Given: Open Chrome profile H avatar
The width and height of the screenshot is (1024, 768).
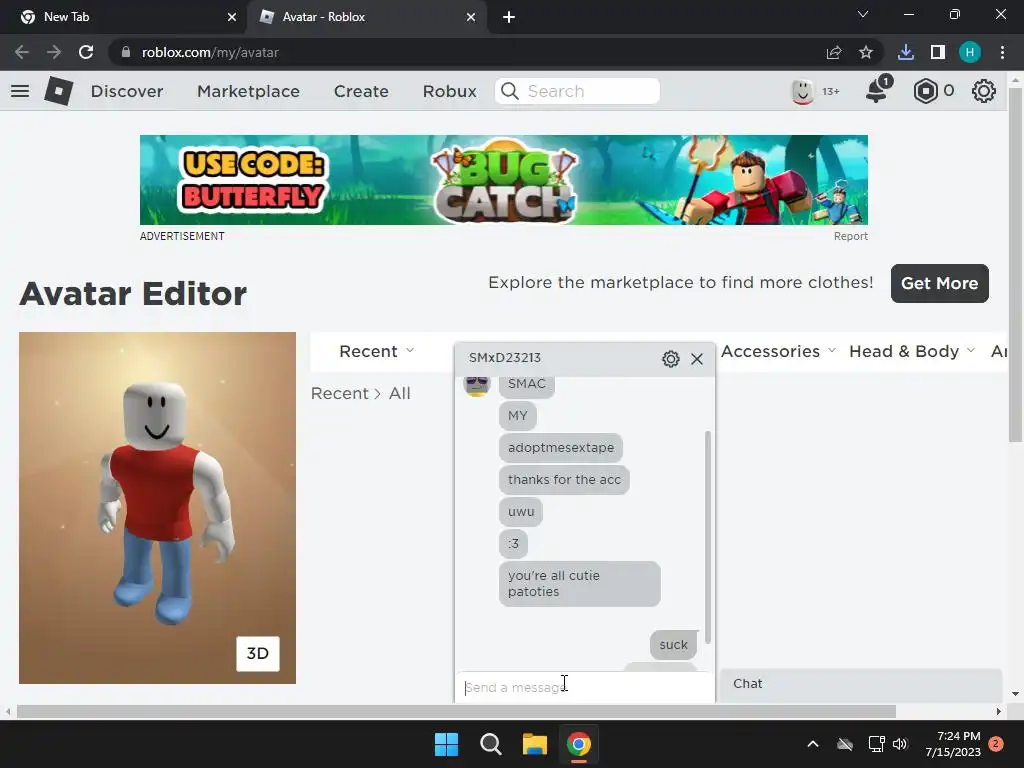Looking at the screenshot, I should click(970, 52).
